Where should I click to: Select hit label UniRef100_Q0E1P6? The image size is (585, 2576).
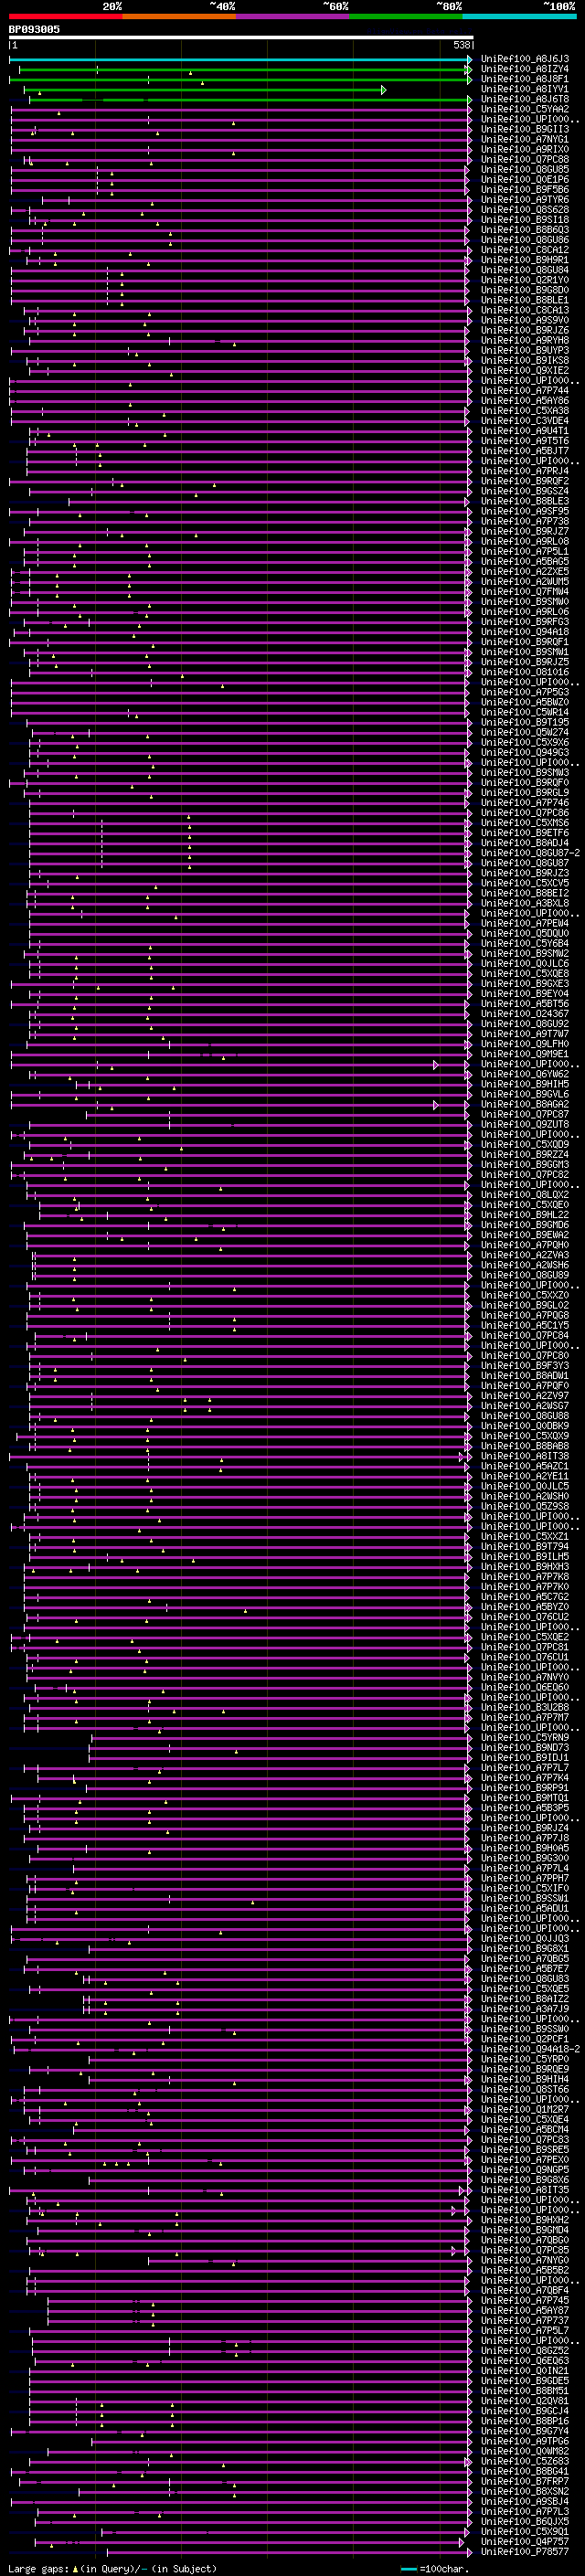(x=525, y=179)
